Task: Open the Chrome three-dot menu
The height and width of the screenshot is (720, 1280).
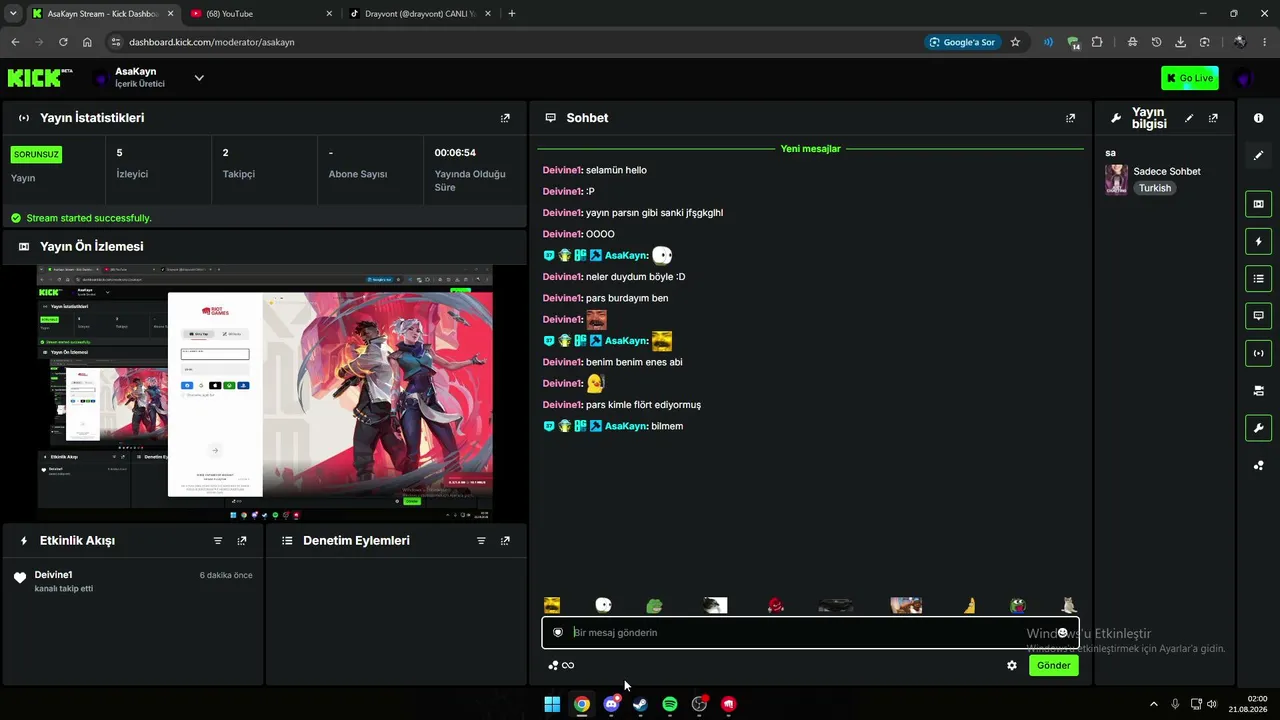Action: [x=1266, y=42]
